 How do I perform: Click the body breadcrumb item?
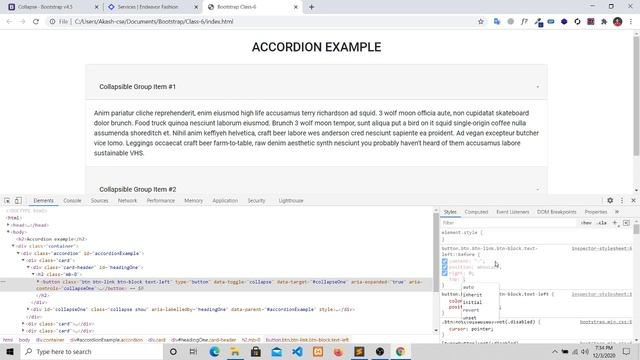(24, 340)
